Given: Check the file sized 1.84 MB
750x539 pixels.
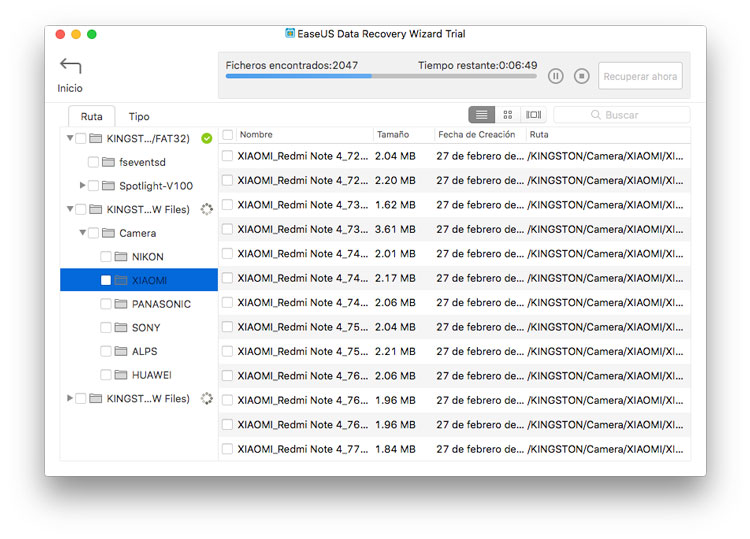Looking at the screenshot, I should [x=228, y=449].
